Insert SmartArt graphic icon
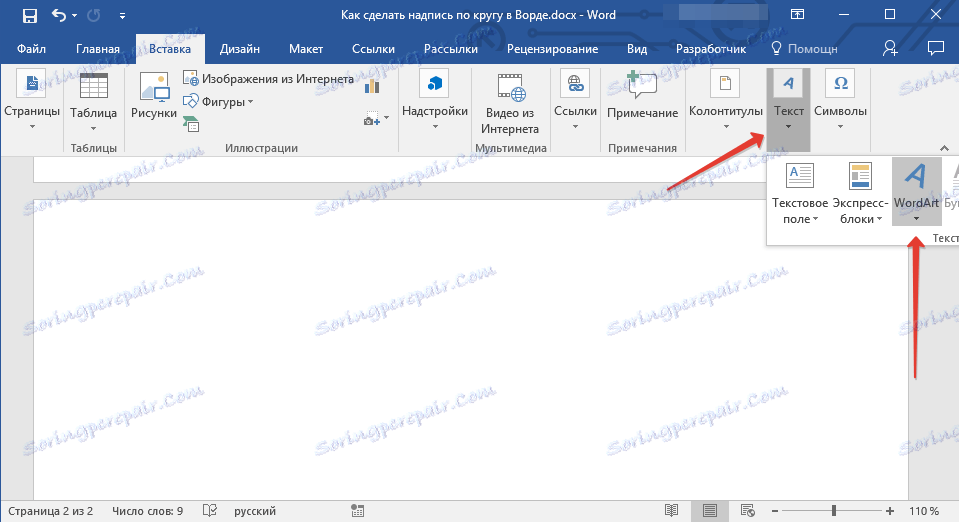Viewport: 959px width, 522px height. pyautogui.click(x=191, y=124)
